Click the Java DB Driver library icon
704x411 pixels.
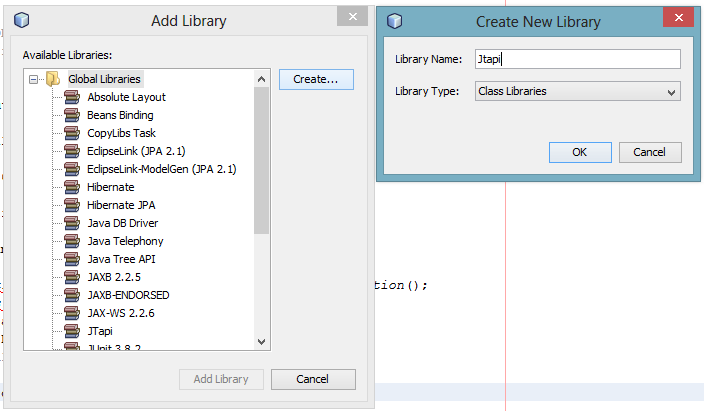[x=72, y=223]
